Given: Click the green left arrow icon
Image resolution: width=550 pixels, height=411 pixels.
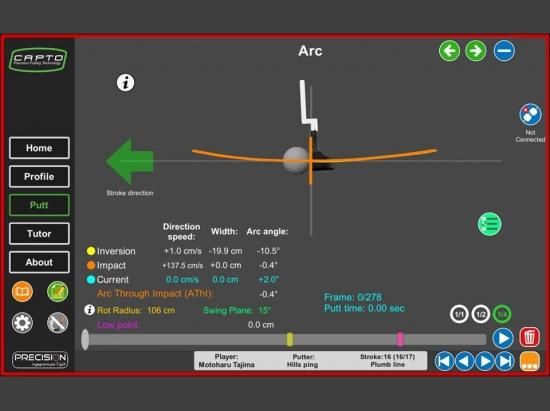Looking at the screenshot, I should pos(449,51).
